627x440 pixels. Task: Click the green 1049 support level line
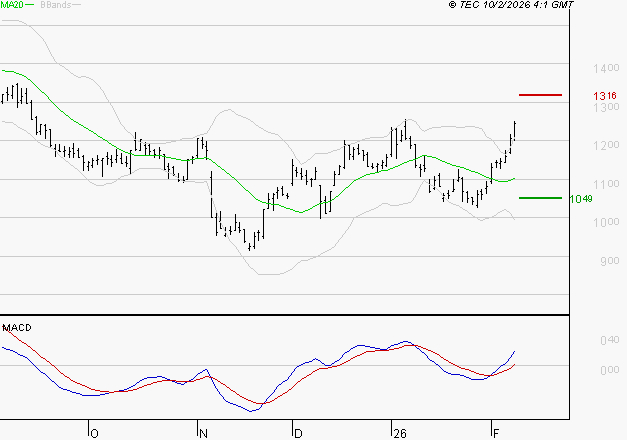pyautogui.click(x=540, y=198)
